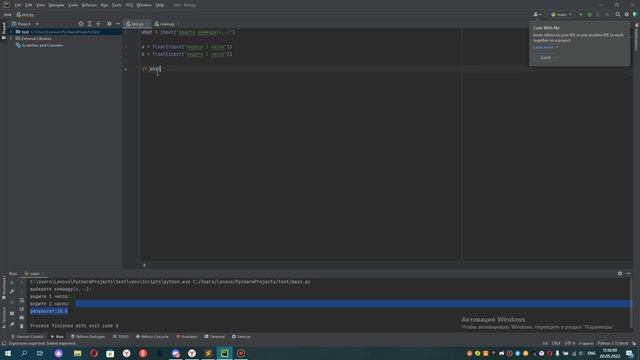Open the run configuration dropdown
The width and height of the screenshot is (640, 360).
(x=561, y=14)
